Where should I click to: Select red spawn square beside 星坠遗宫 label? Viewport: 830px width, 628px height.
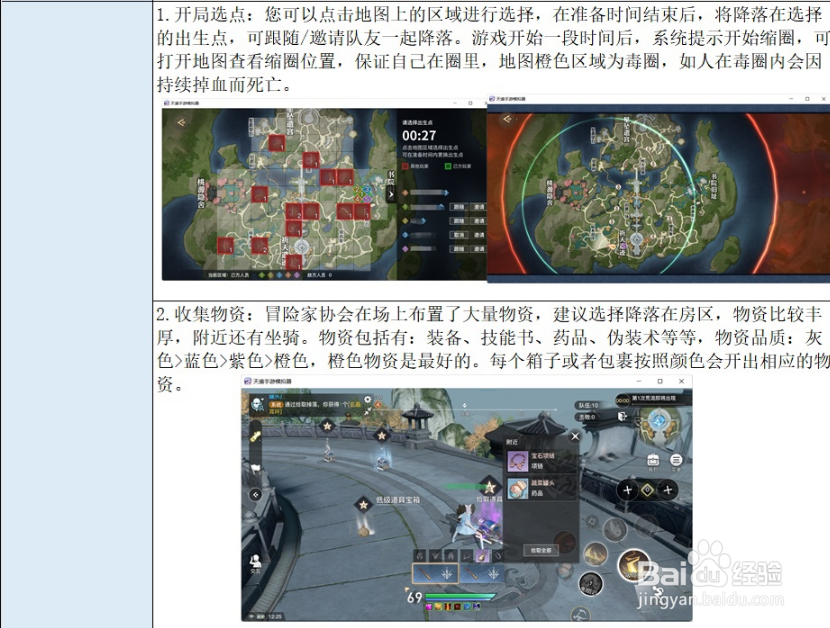(277, 143)
